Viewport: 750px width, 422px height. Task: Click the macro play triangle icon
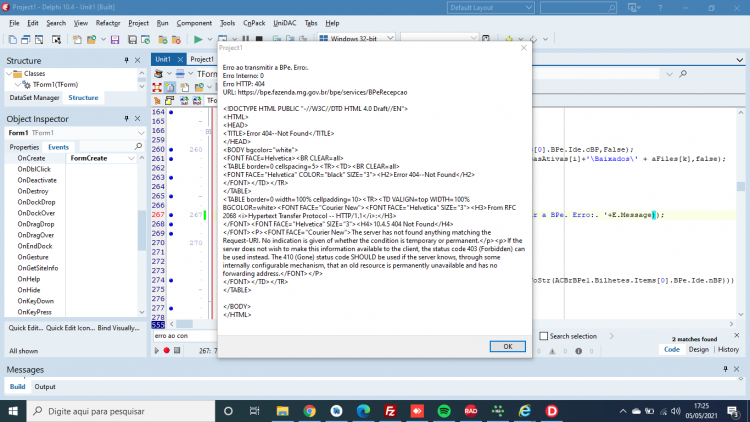tap(156, 351)
